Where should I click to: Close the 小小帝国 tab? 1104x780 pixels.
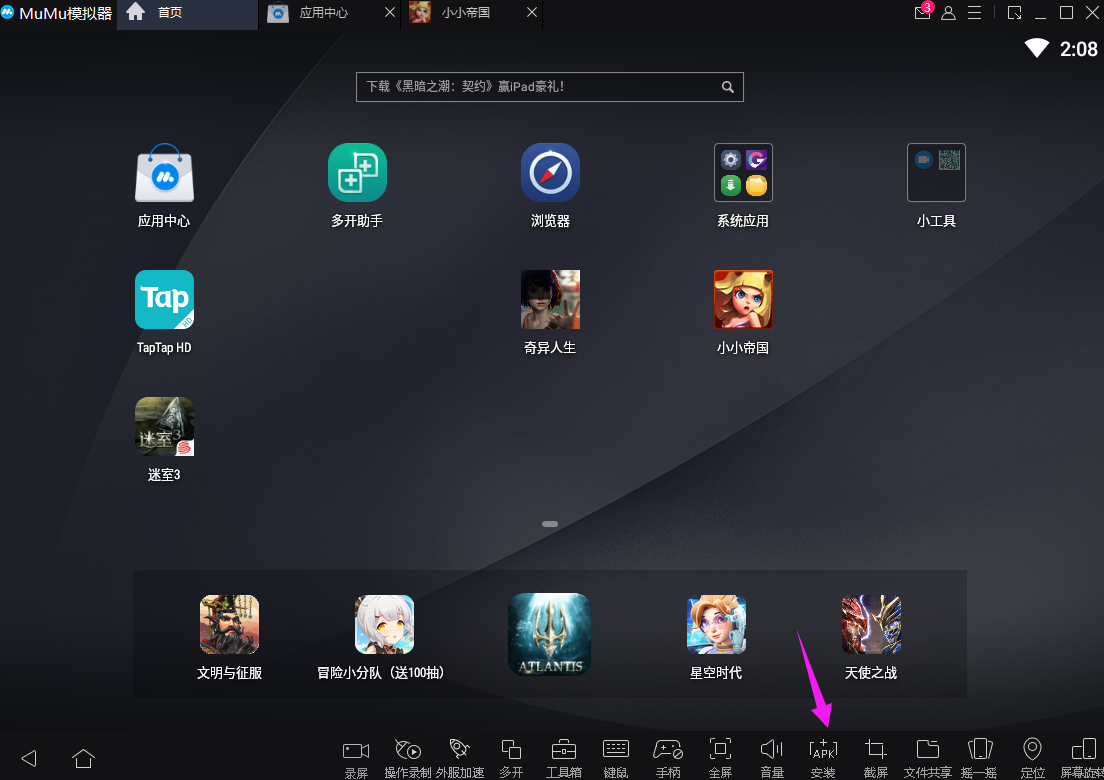click(532, 13)
